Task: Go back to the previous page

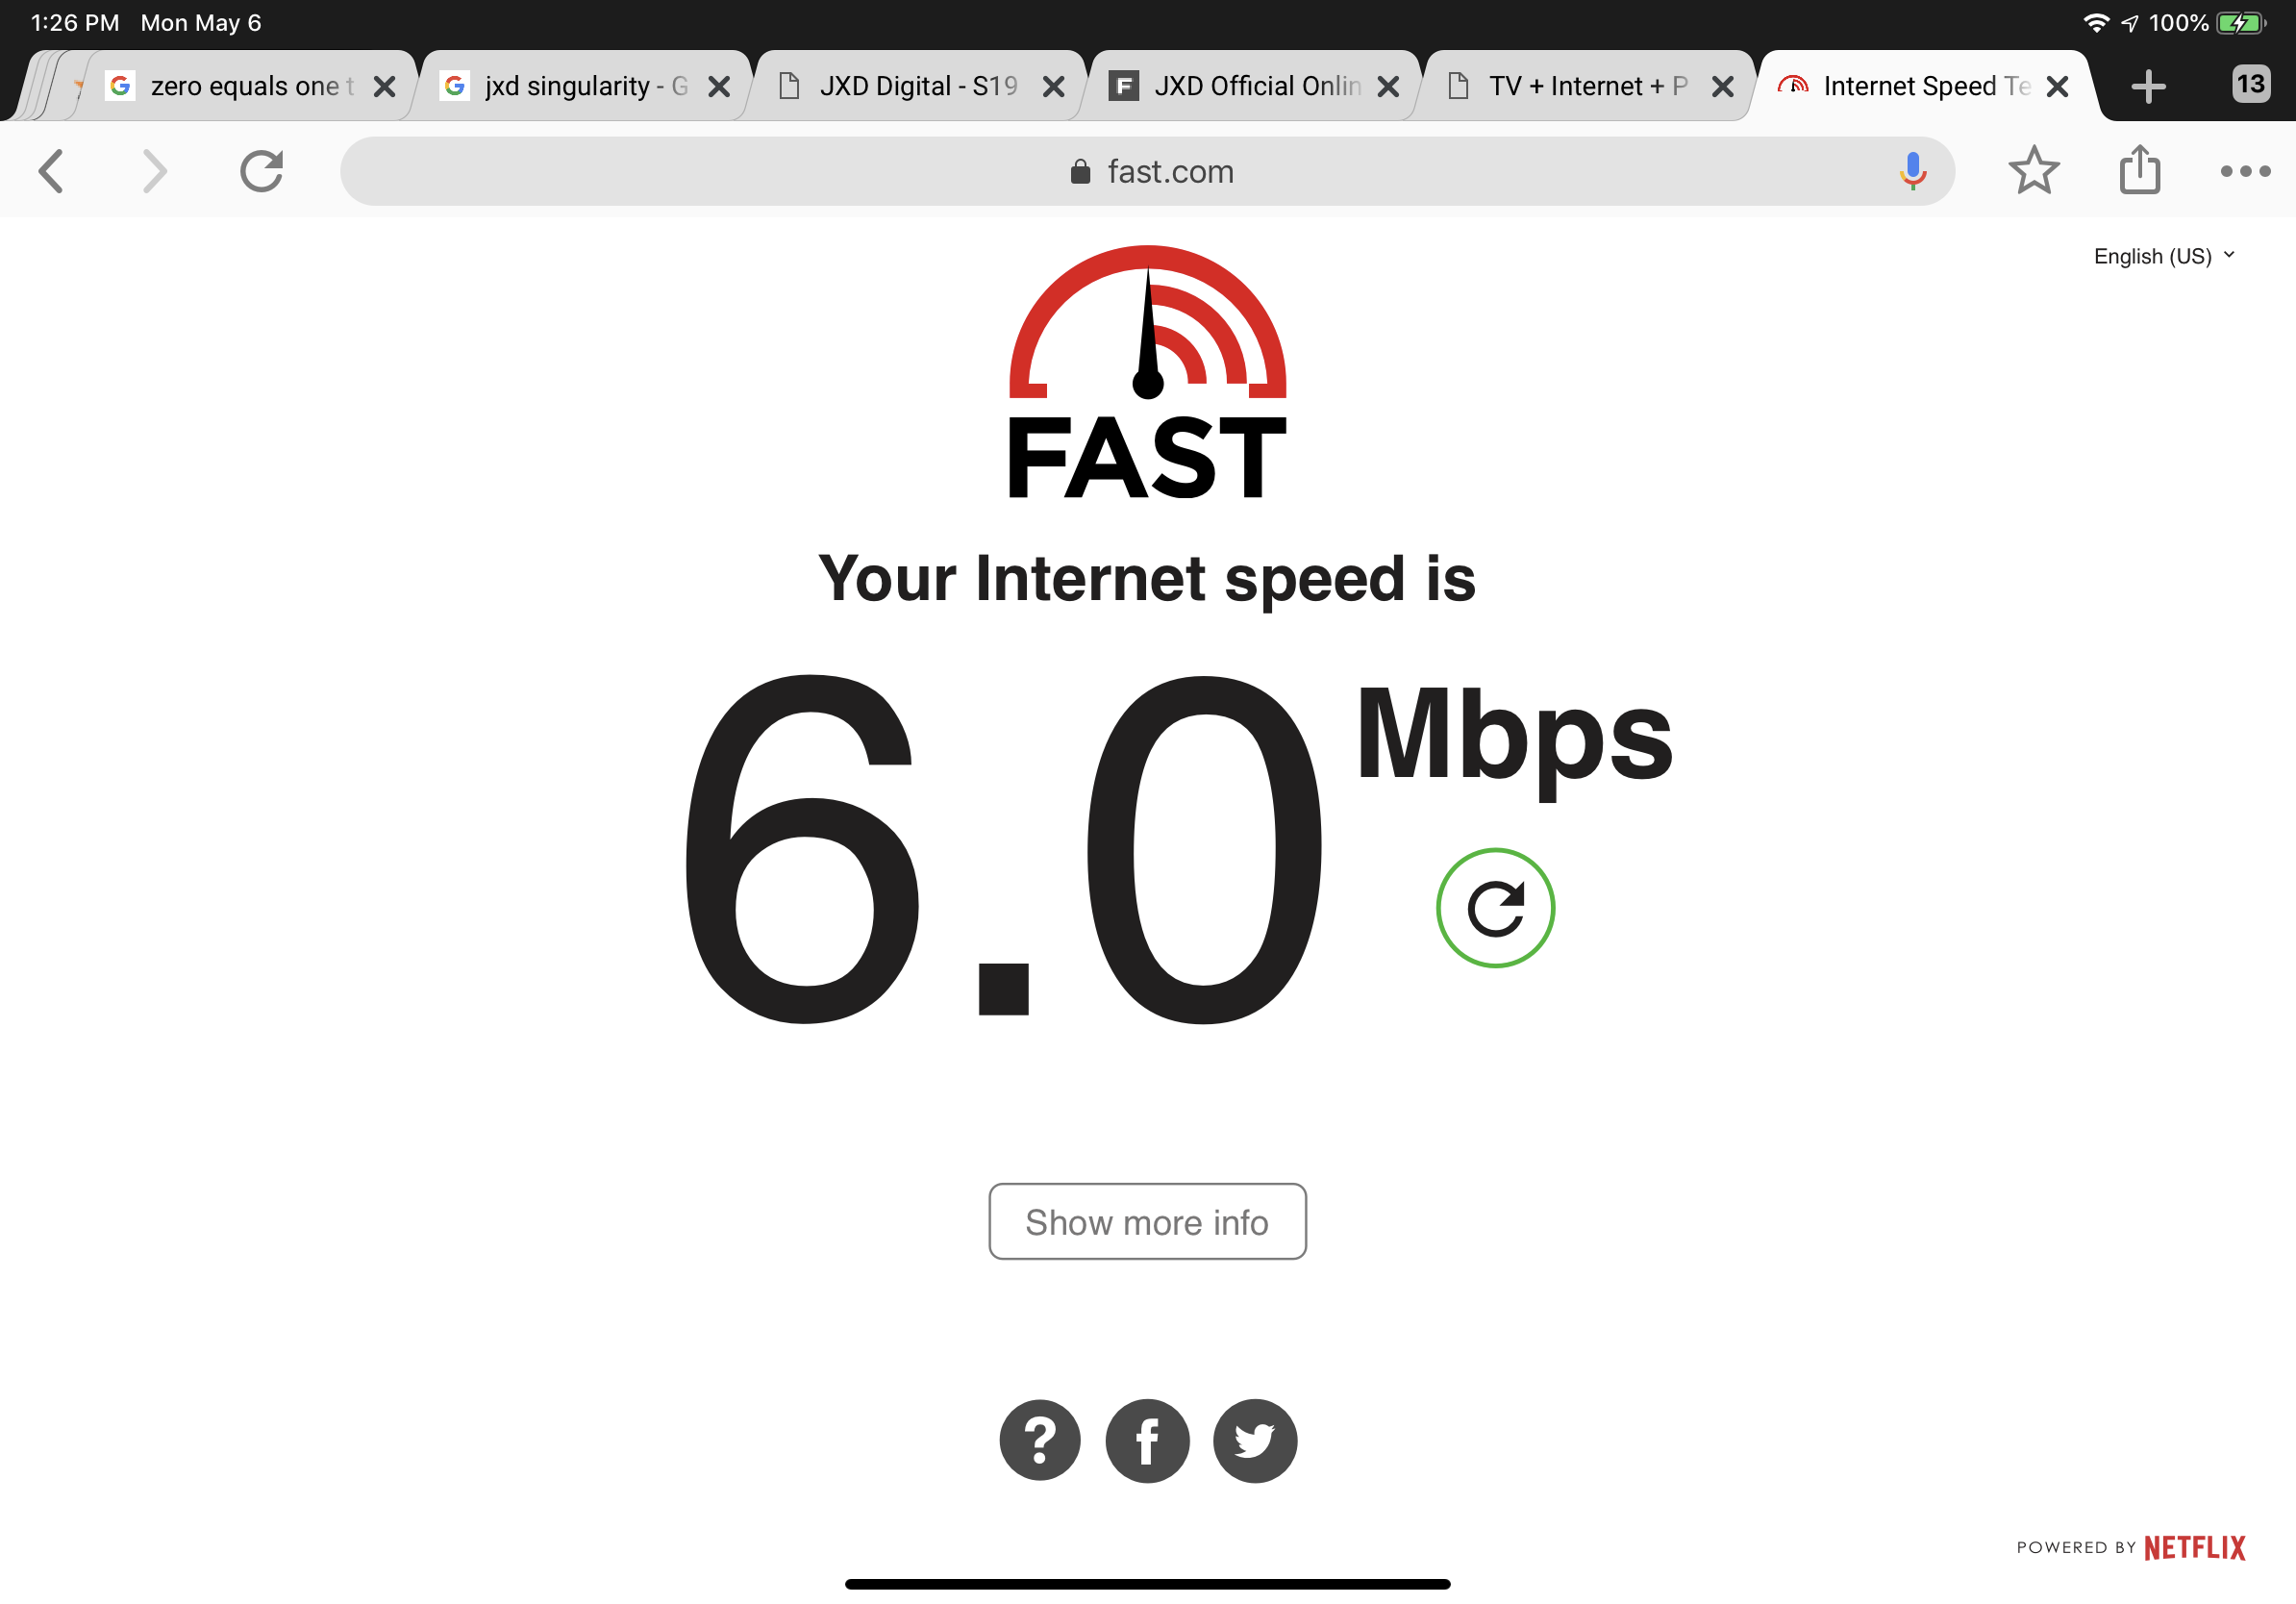Action: point(51,171)
